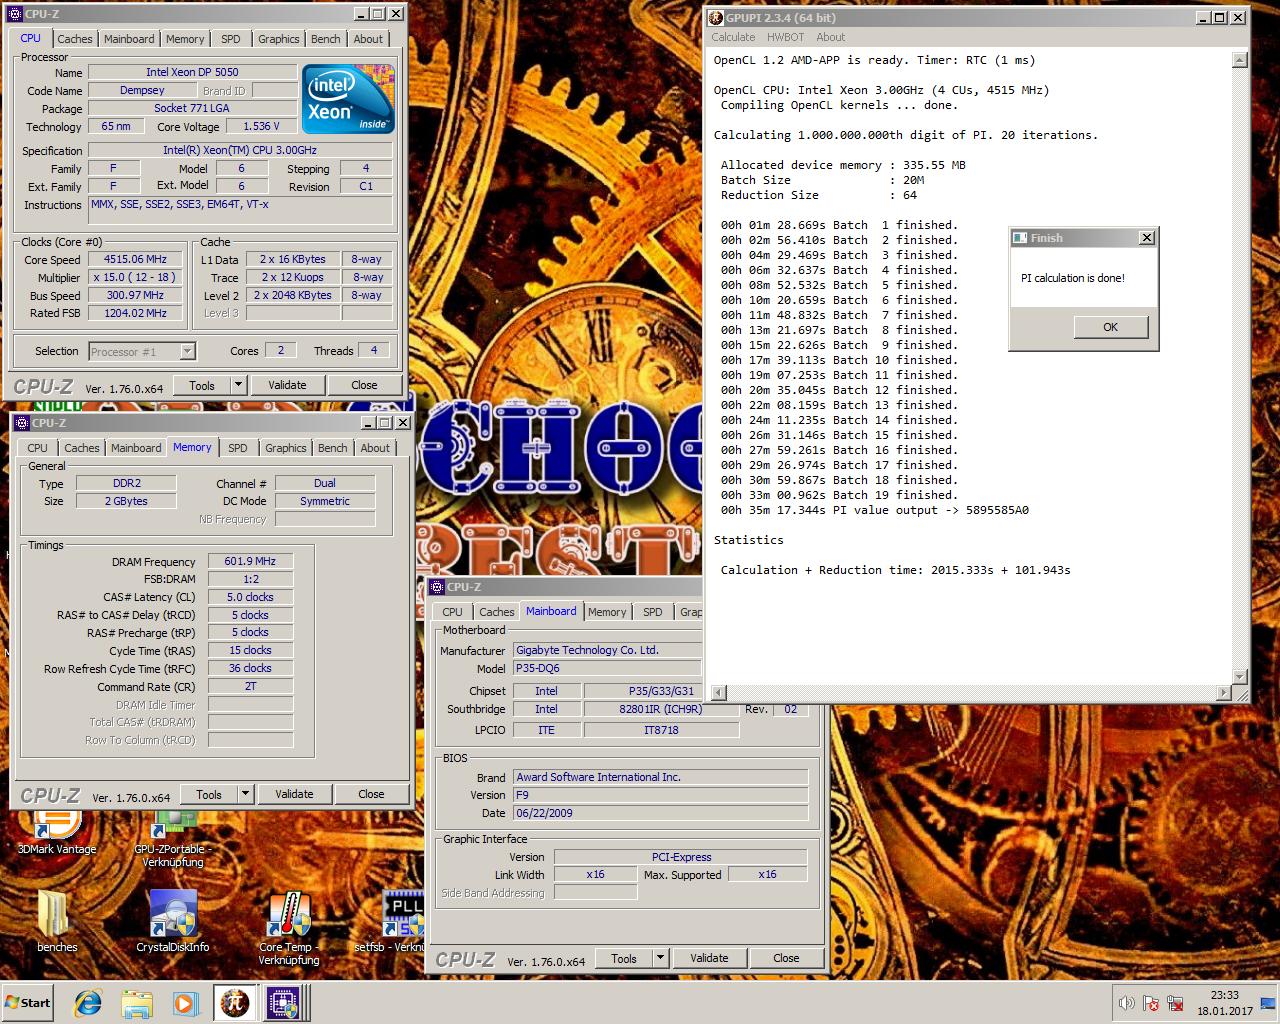Open the Processor #1 selection dropdown
This screenshot has width=1280, height=1024.
[x=142, y=351]
